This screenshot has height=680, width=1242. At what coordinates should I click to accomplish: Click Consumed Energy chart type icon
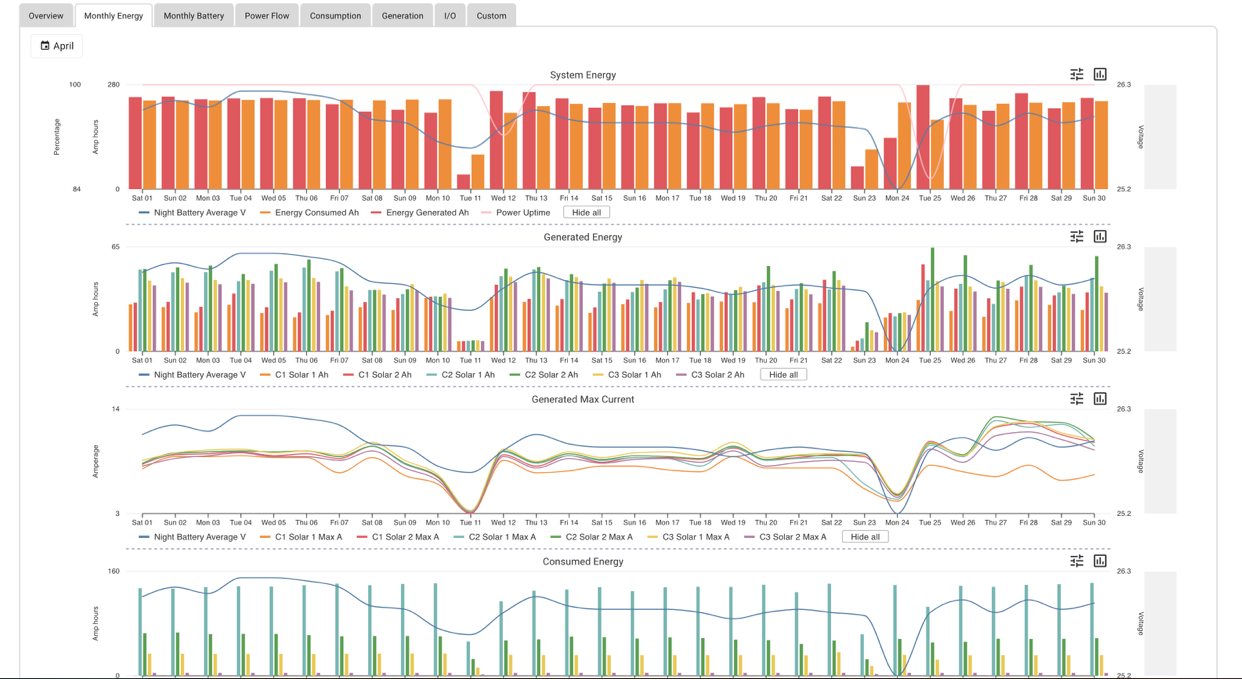point(1100,561)
